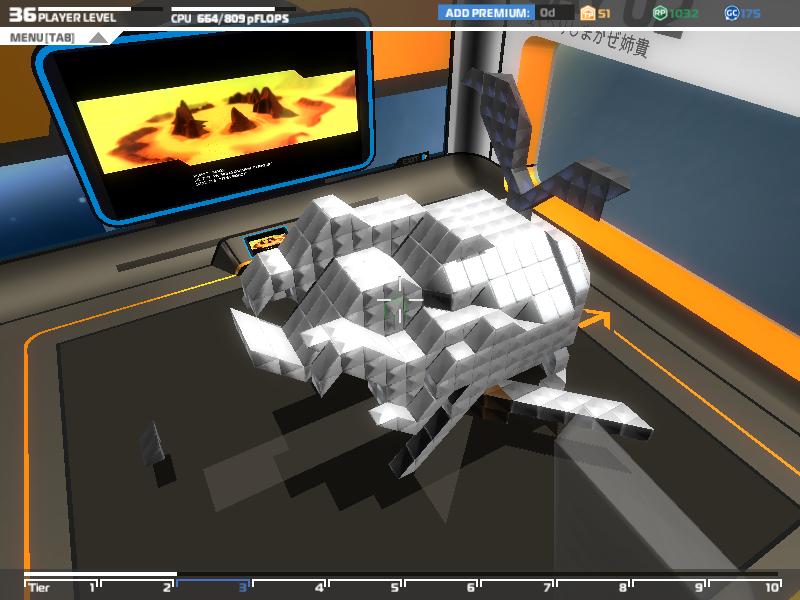800x600 pixels.
Task: Click the 1032 robo points value
Action: 684,13
